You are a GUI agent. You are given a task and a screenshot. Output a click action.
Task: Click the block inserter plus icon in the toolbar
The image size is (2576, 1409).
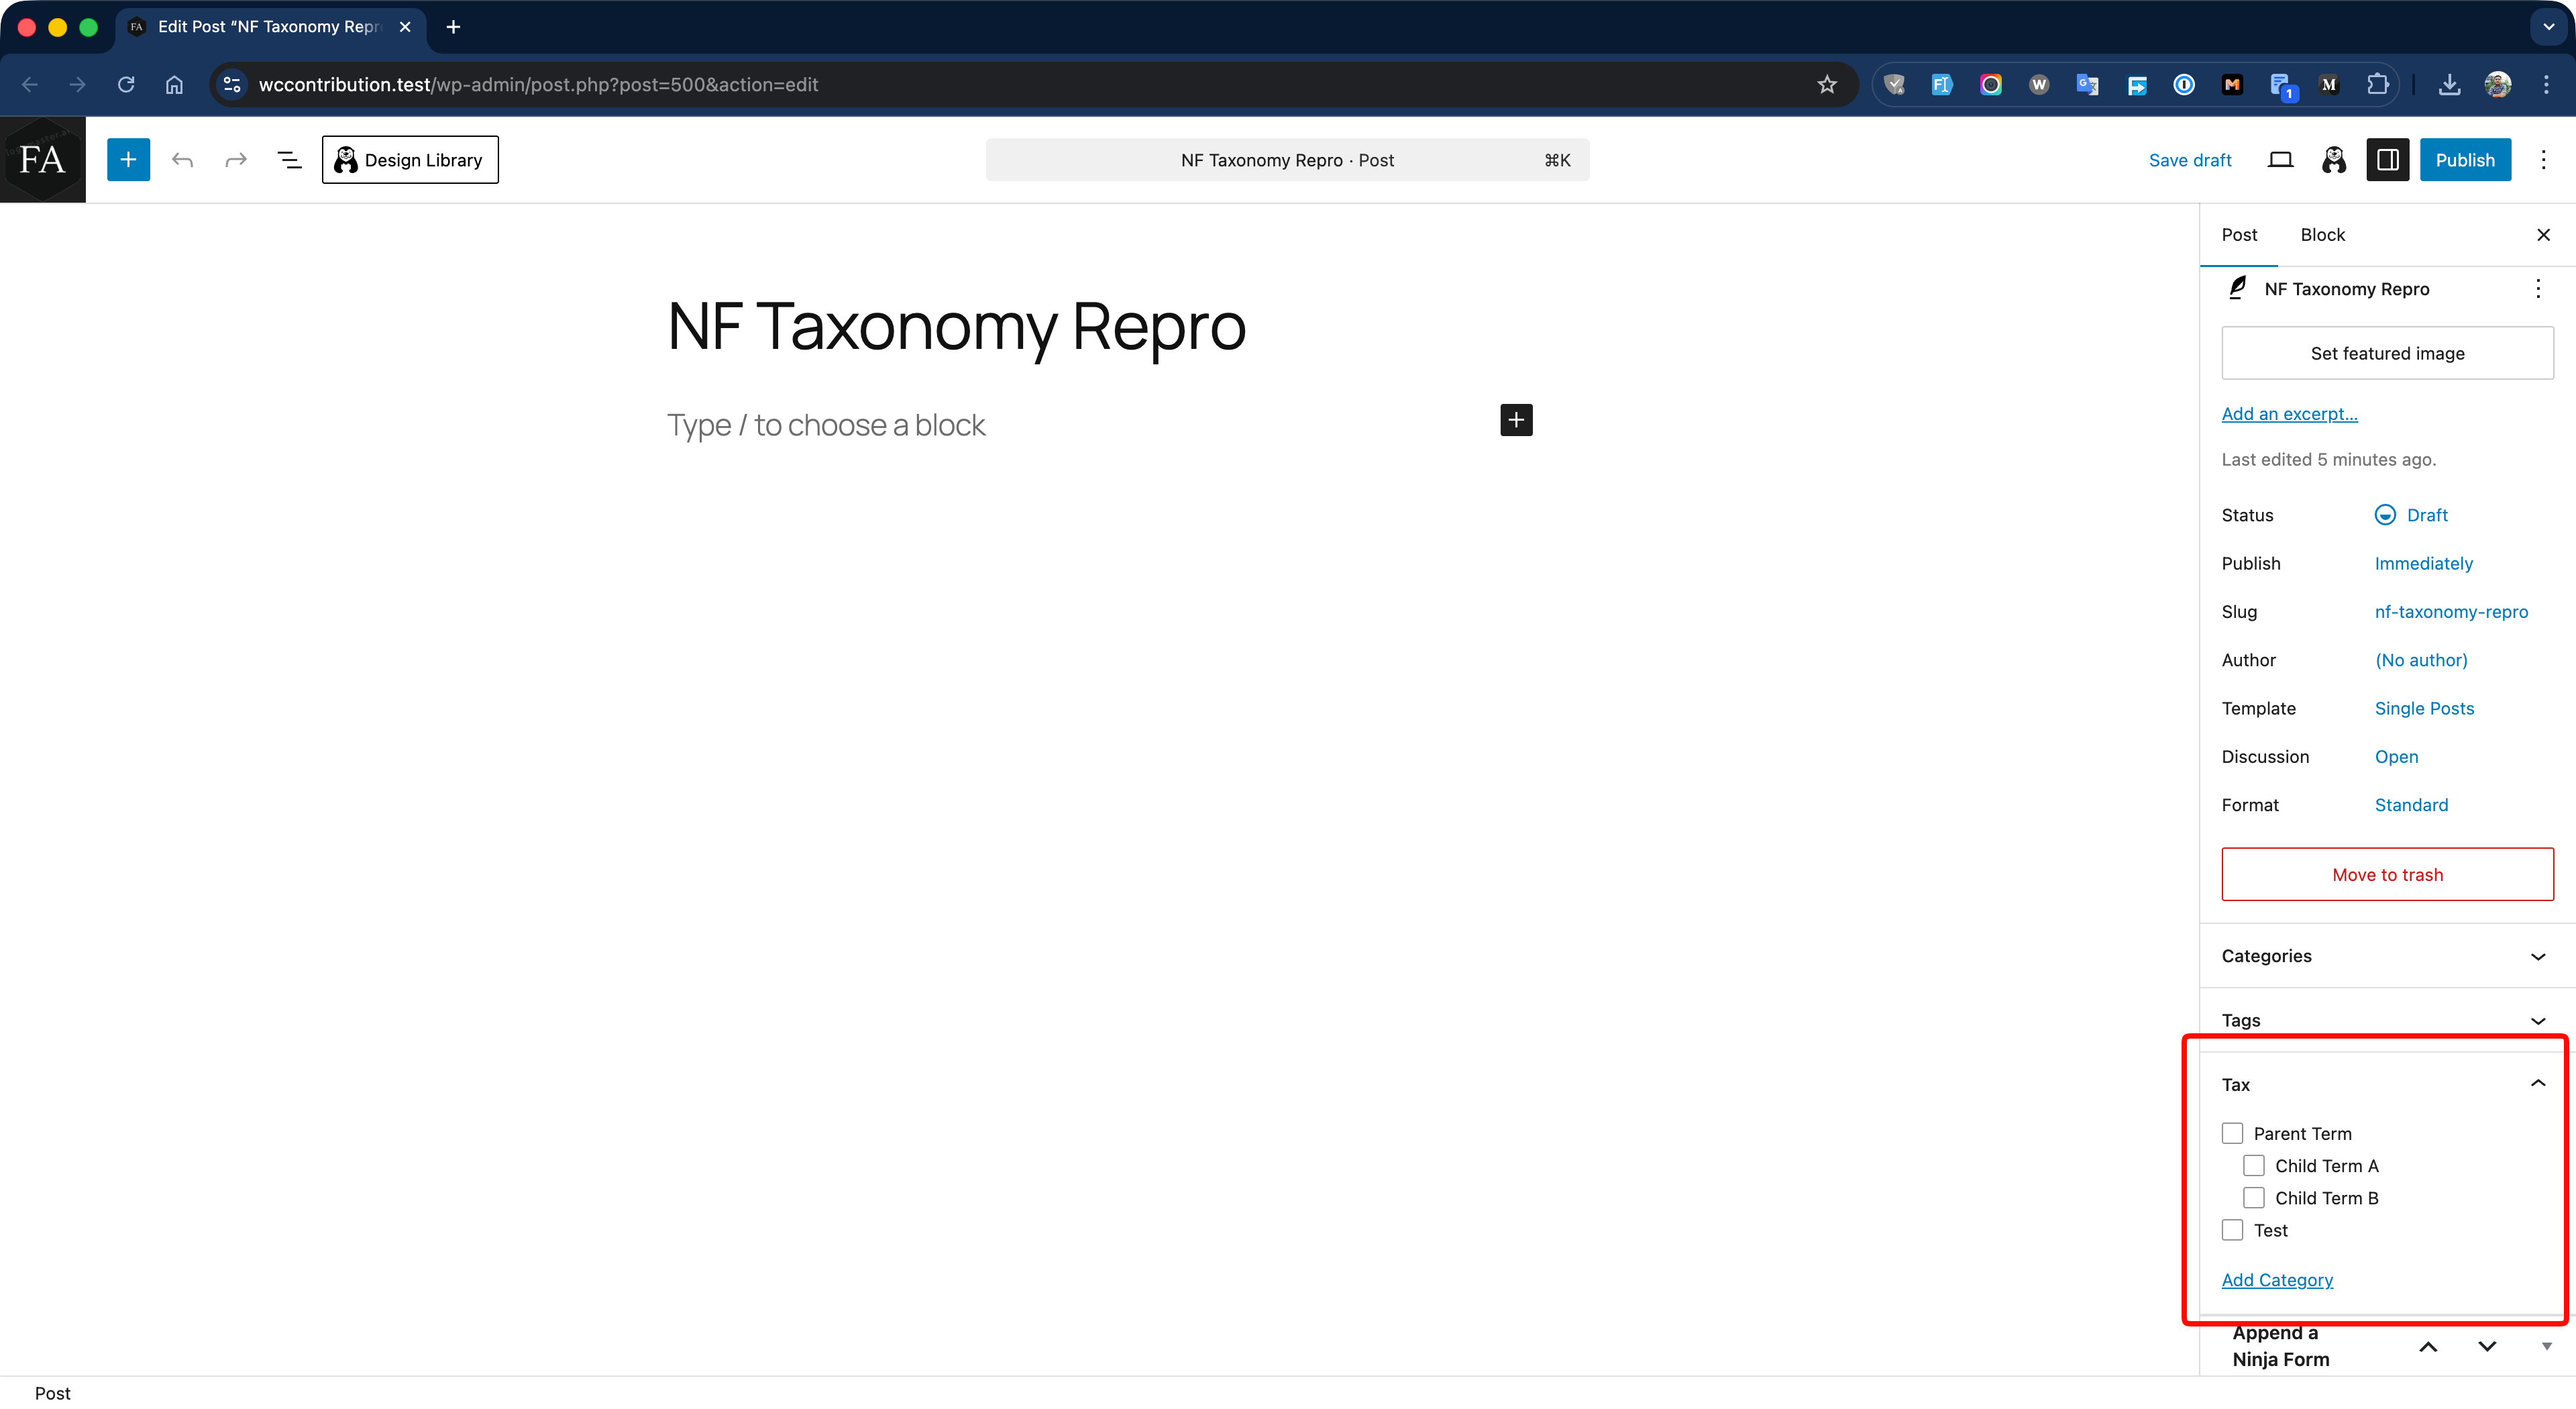tap(128, 160)
